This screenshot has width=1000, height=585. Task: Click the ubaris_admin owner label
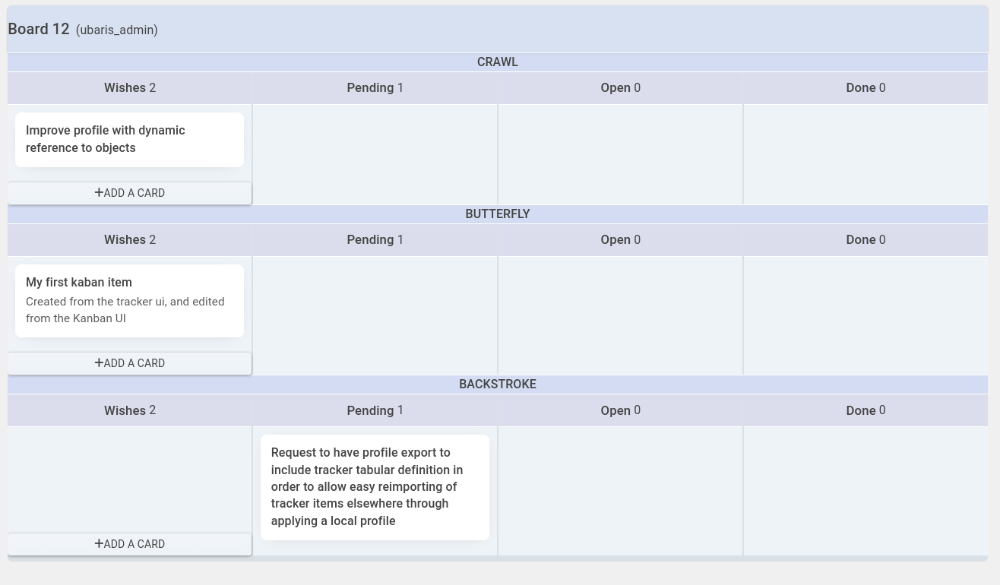(x=117, y=30)
